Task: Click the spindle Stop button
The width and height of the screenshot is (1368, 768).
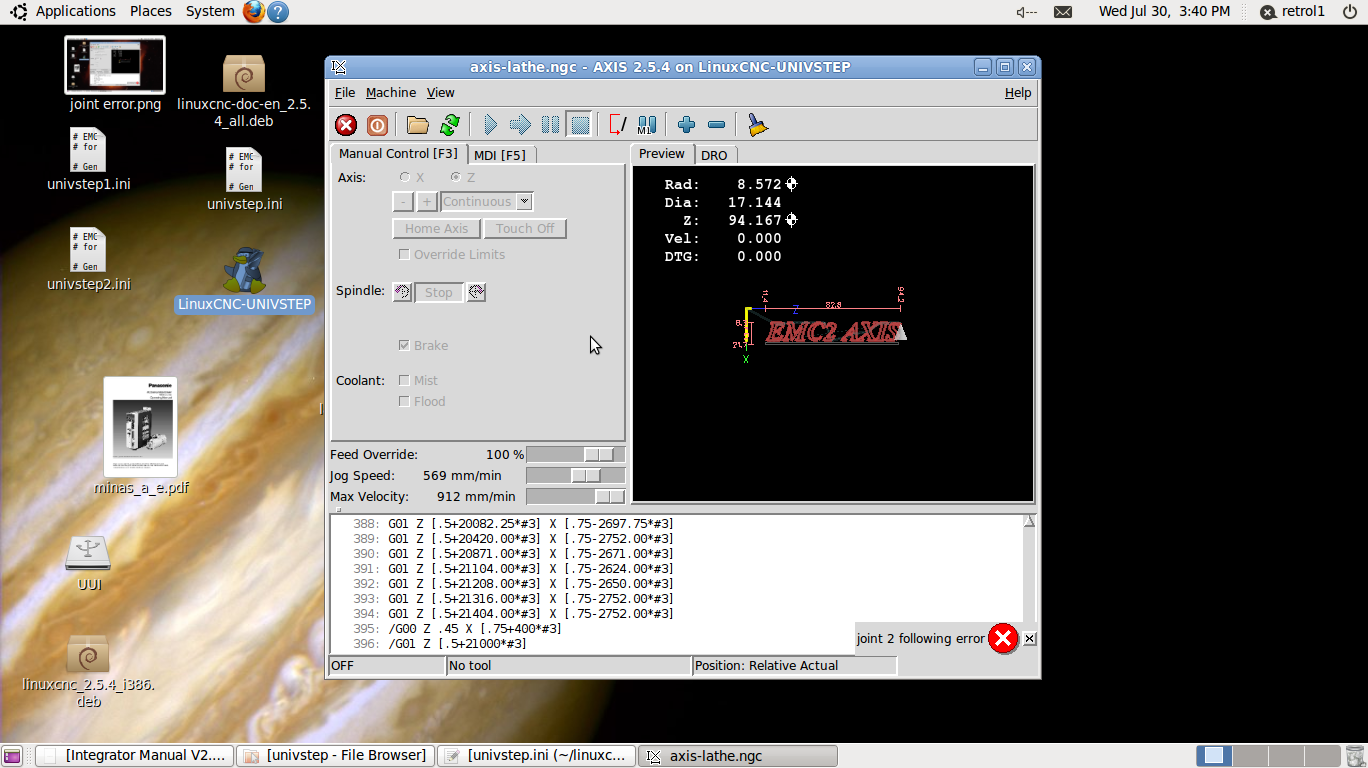Action: coord(439,292)
